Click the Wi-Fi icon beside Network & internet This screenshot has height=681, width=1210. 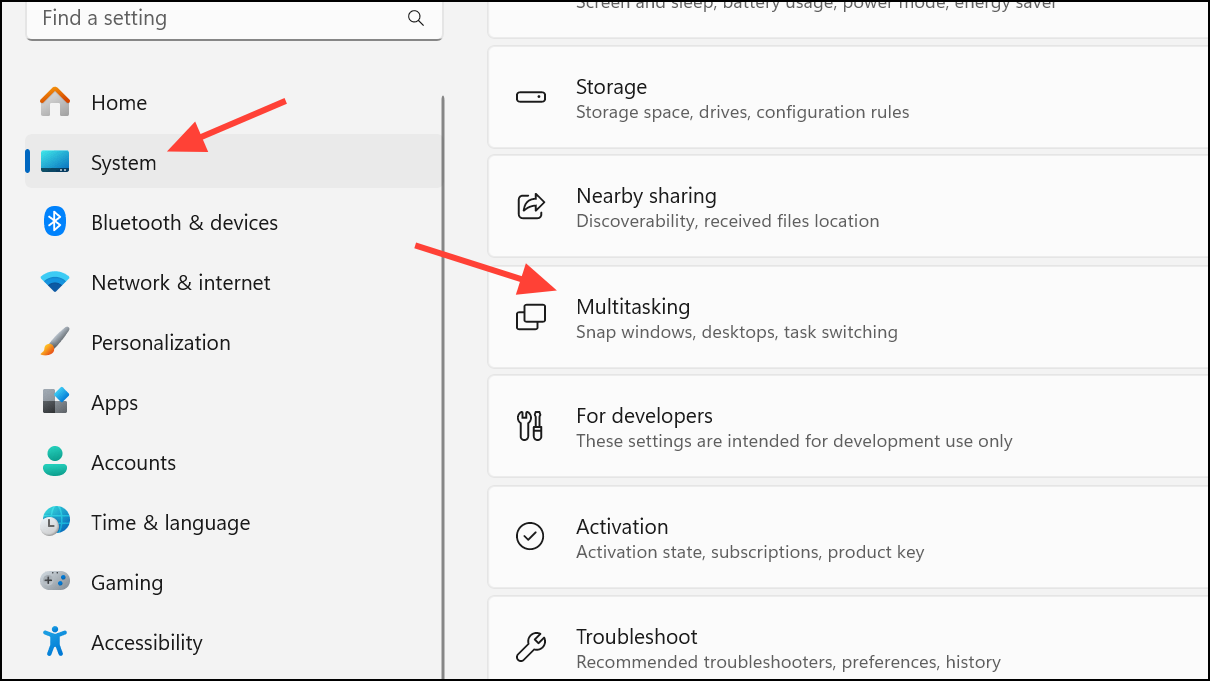(54, 281)
